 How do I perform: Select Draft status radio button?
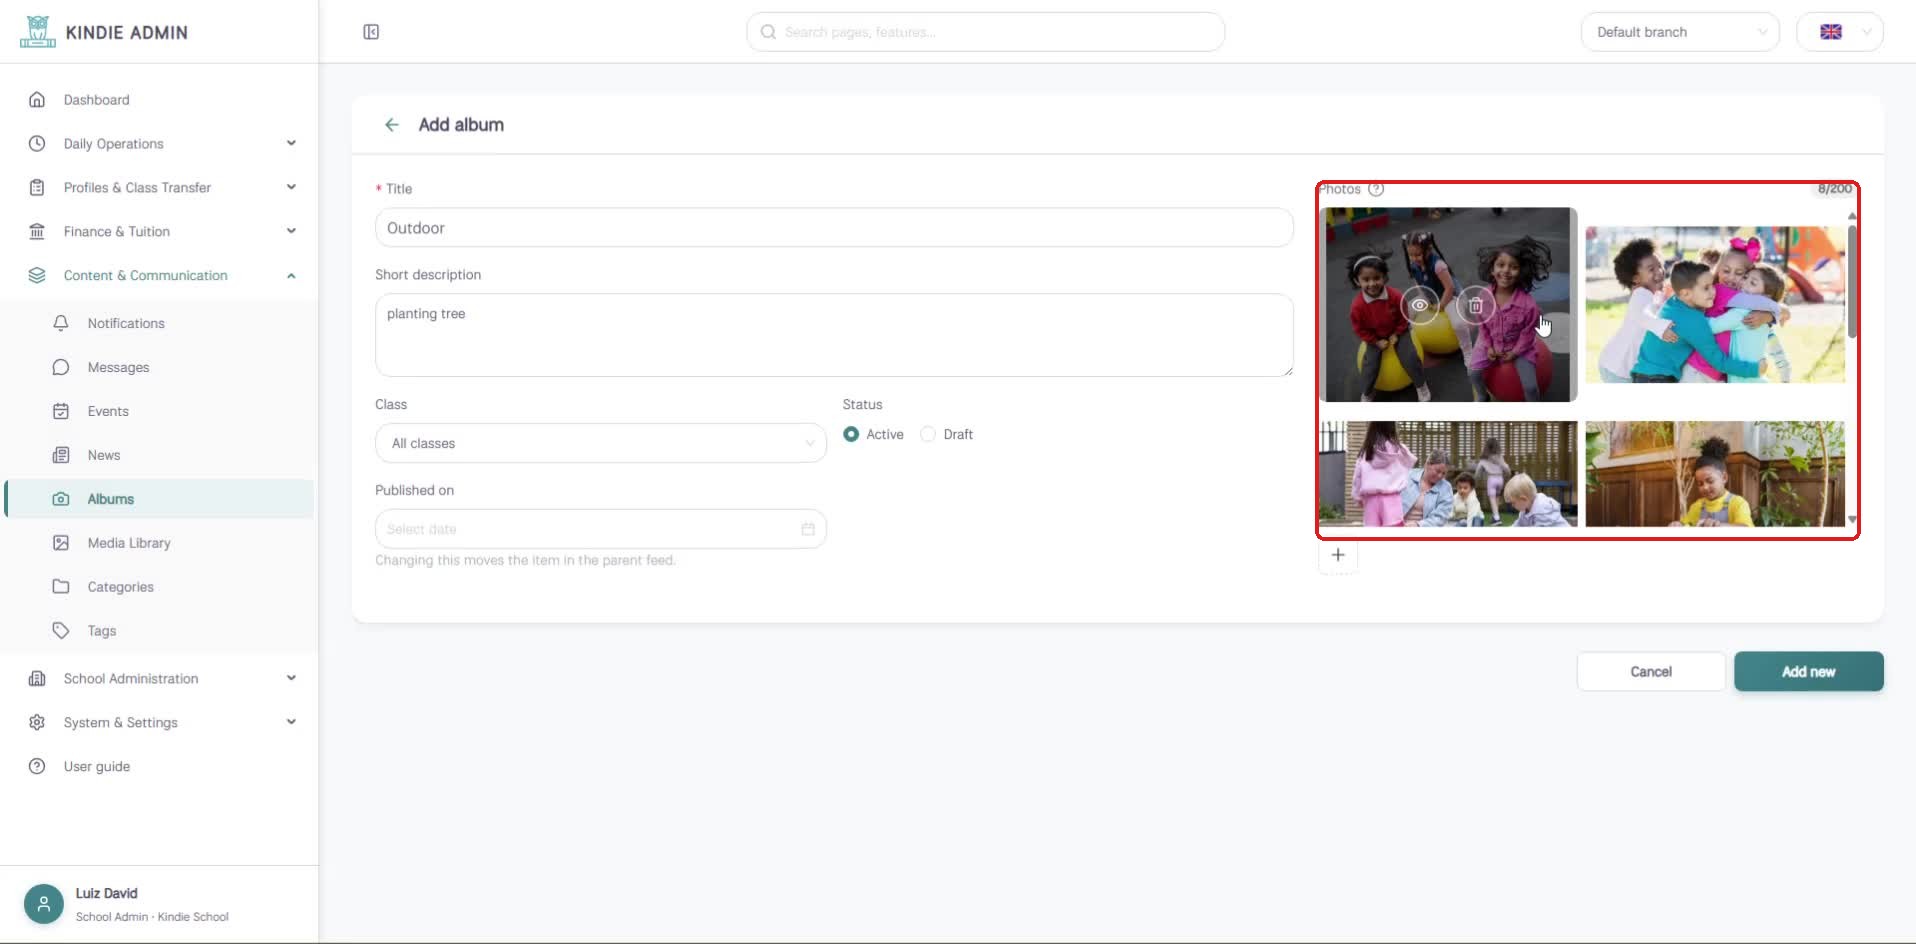pyautogui.click(x=928, y=434)
